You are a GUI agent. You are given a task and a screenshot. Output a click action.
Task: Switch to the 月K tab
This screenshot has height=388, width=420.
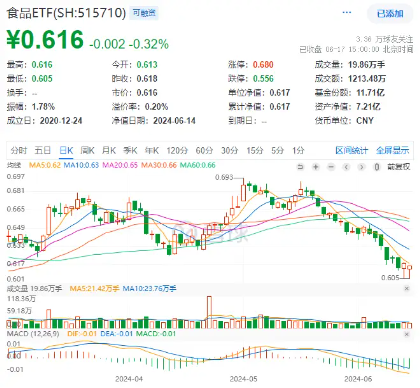(x=109, y=150)
